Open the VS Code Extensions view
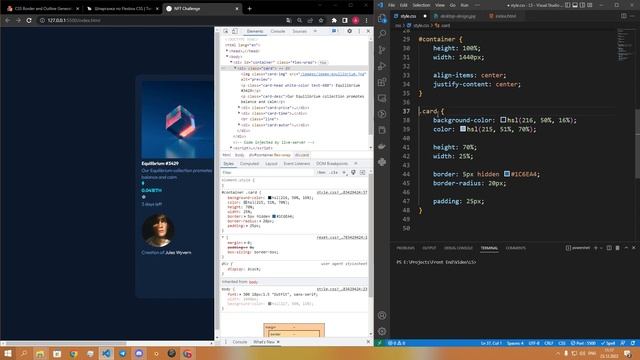This screenshot has height=360, width=640. click(x=382, y=82)
